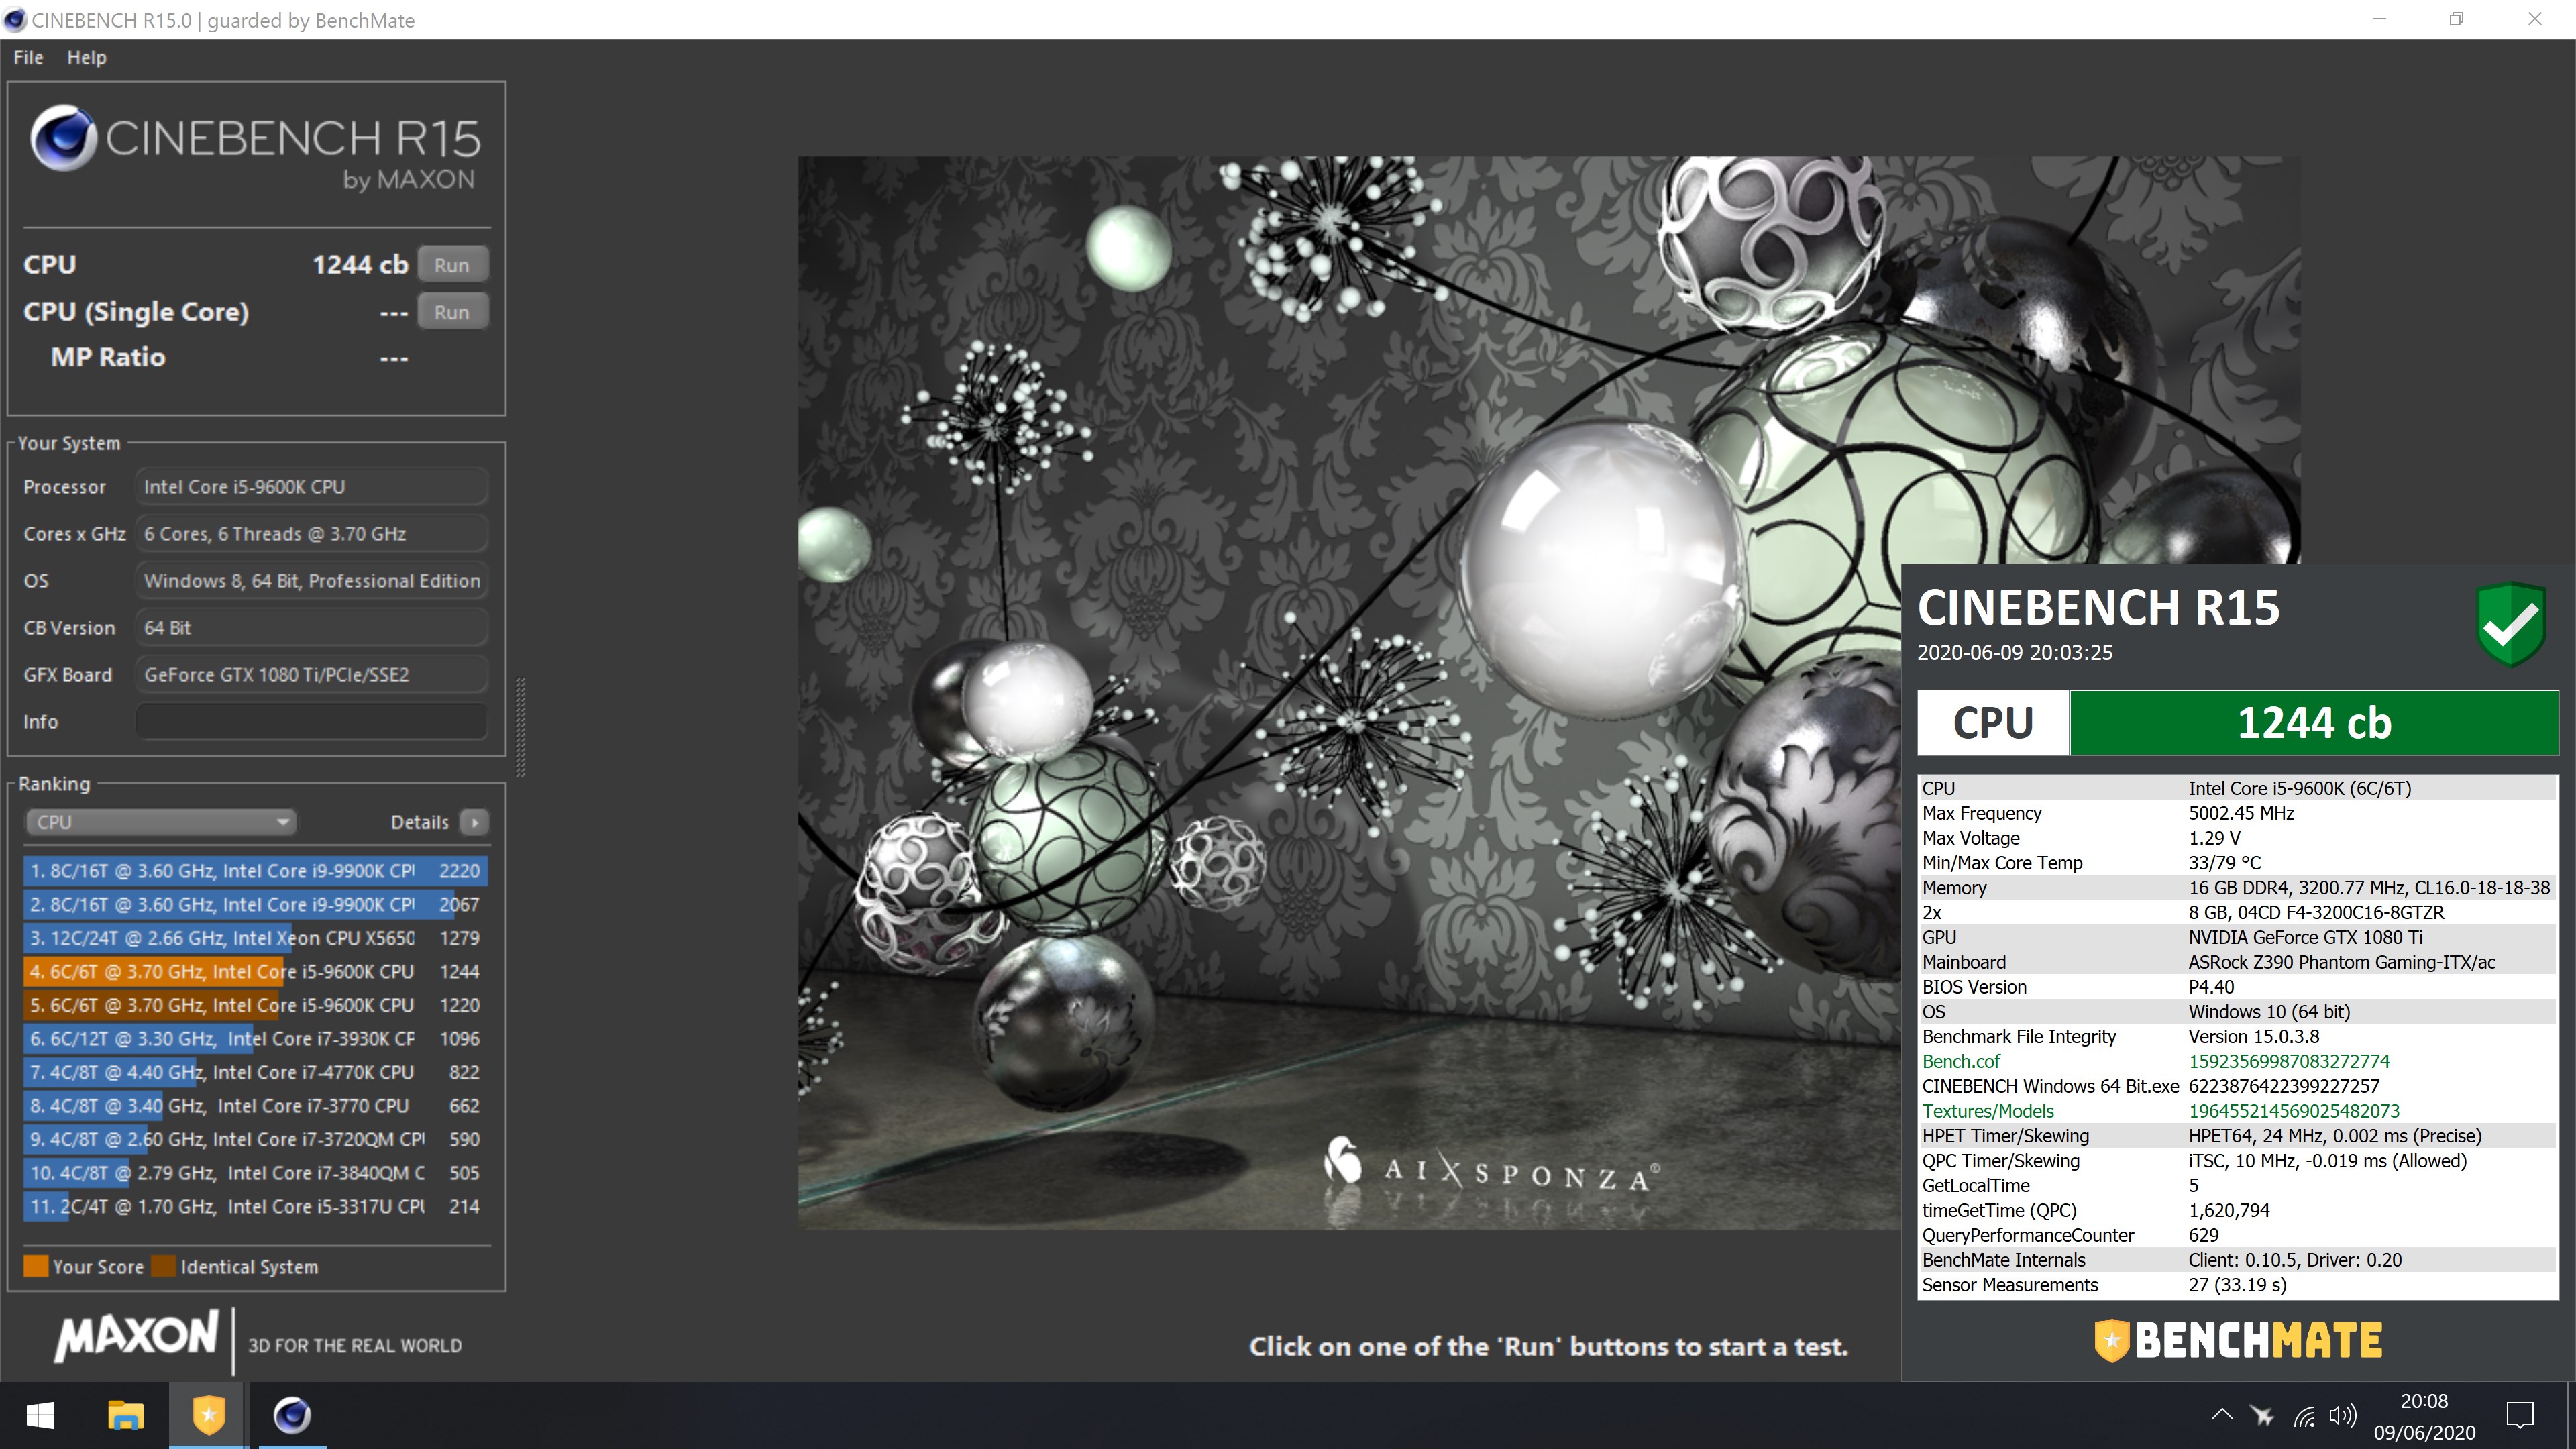
Task: Click the airplane mode tray icon
Action: (2262, 1415)
